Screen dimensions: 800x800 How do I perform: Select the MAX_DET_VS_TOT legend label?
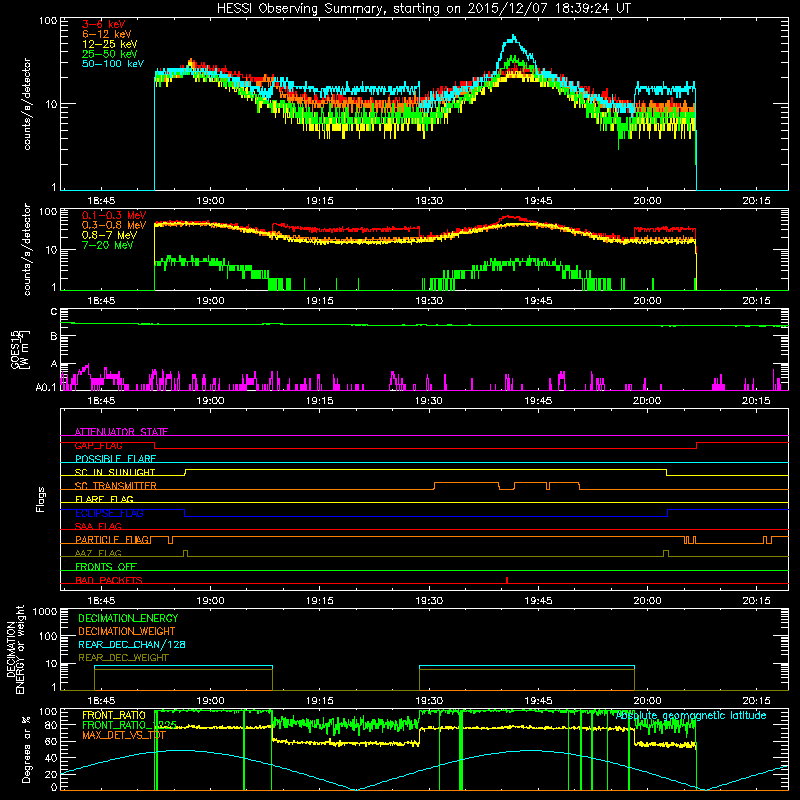(124, 735)
